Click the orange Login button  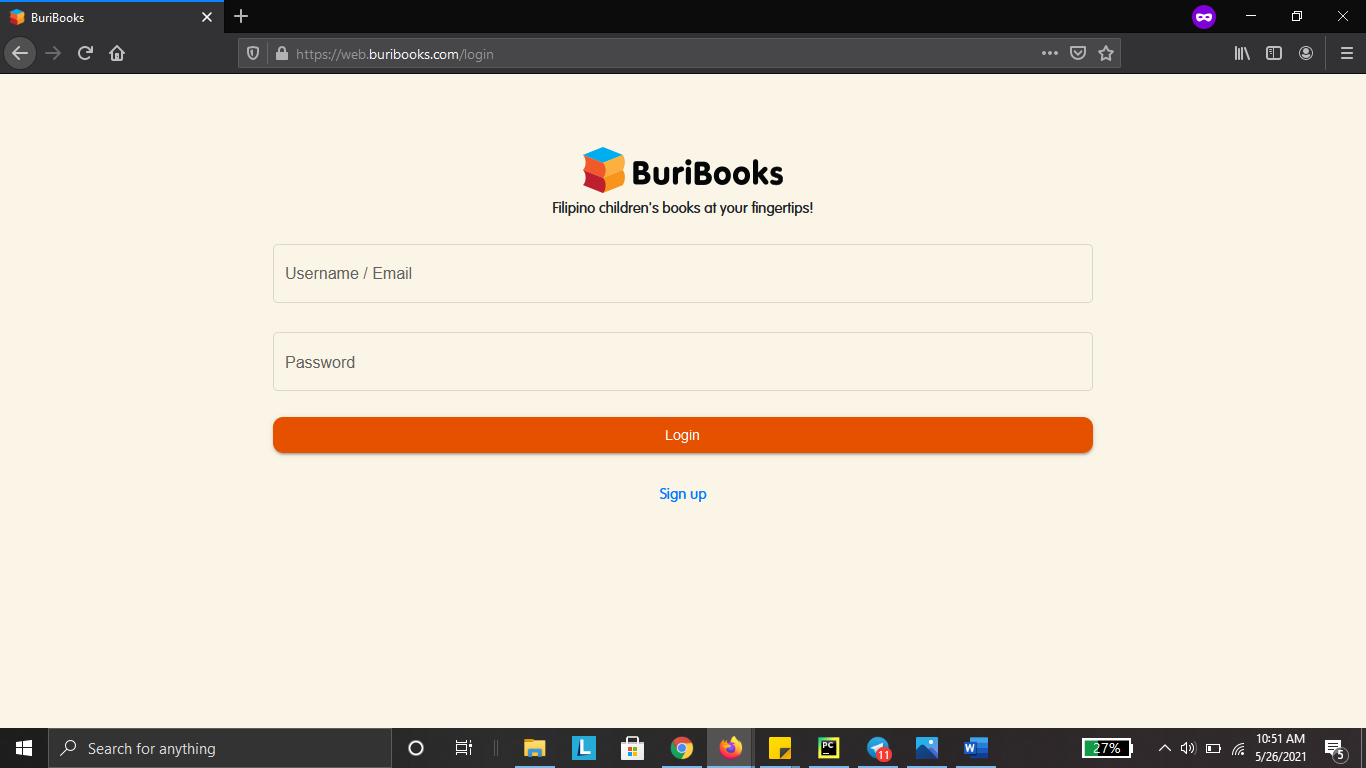click(x=683, y=435)
